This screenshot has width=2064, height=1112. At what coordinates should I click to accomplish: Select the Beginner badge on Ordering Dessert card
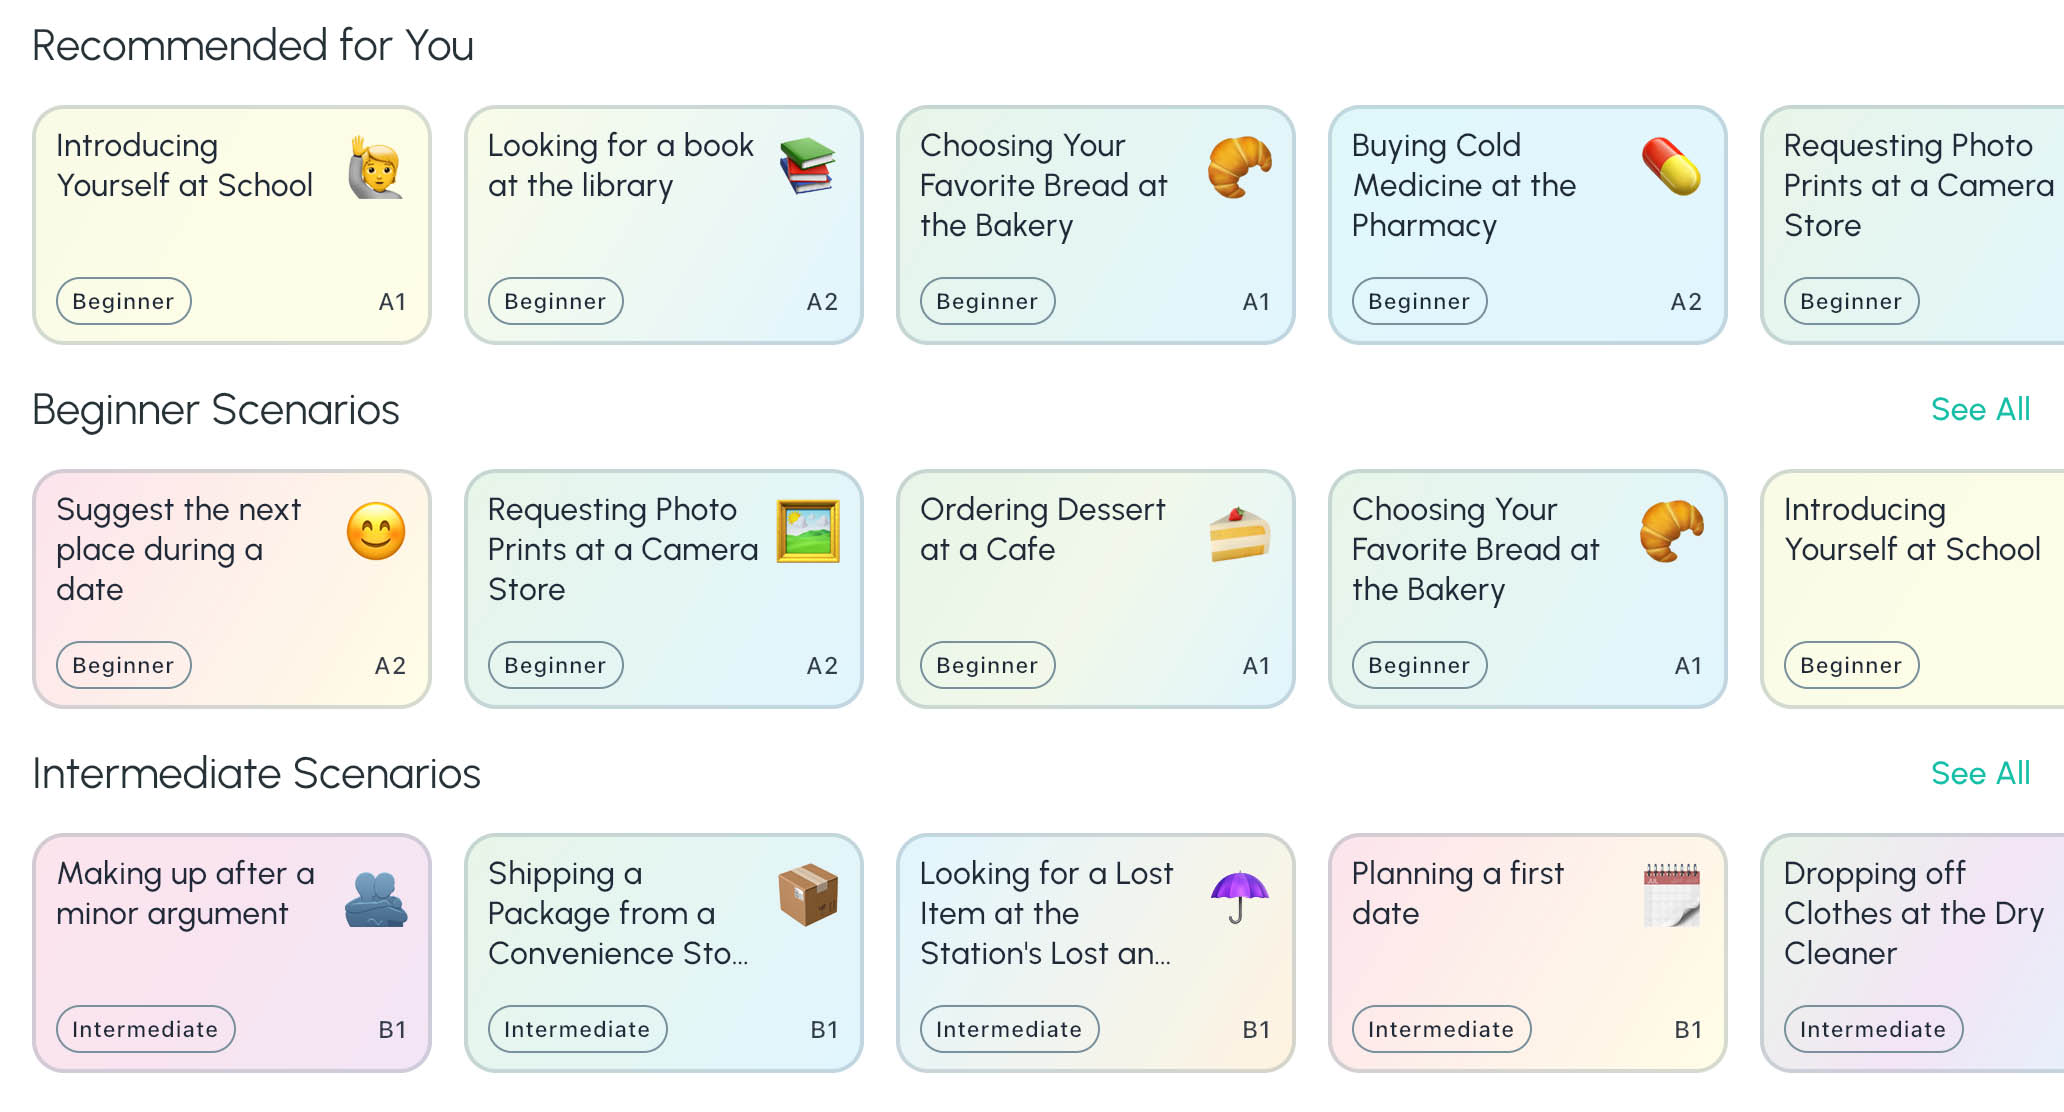tap(986, 665)
